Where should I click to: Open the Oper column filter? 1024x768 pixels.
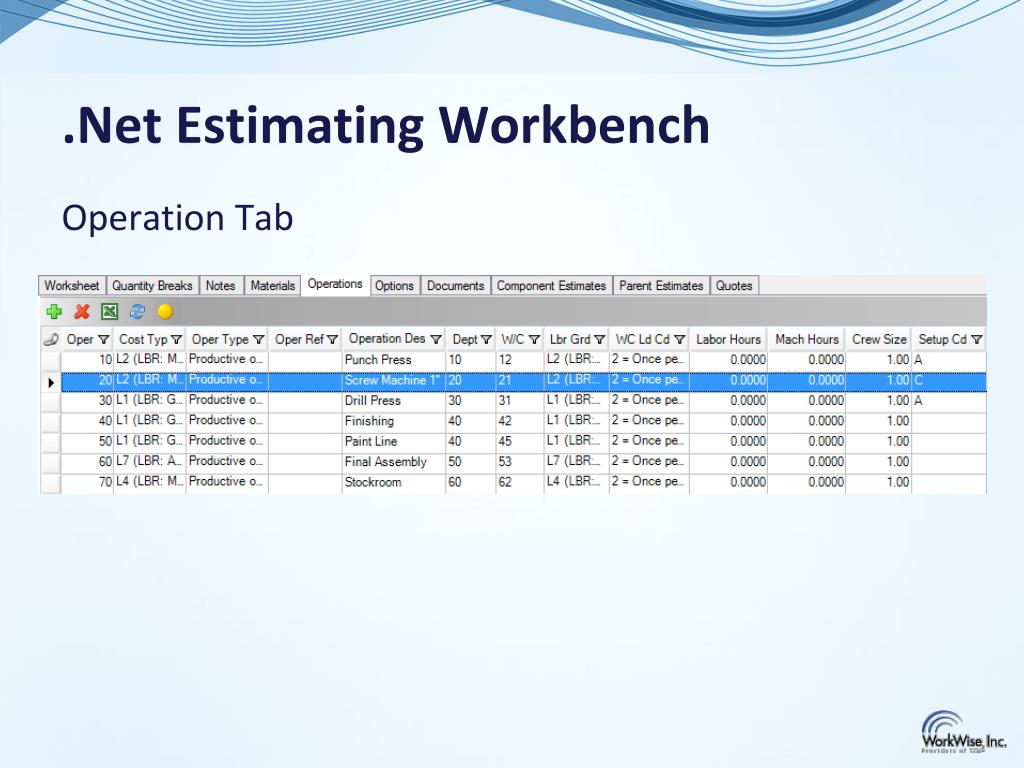[103, 340]
